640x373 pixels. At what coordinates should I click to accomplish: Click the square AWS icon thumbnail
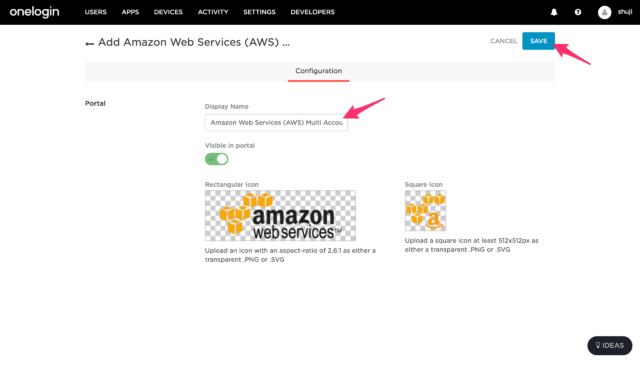pos(425,211)
